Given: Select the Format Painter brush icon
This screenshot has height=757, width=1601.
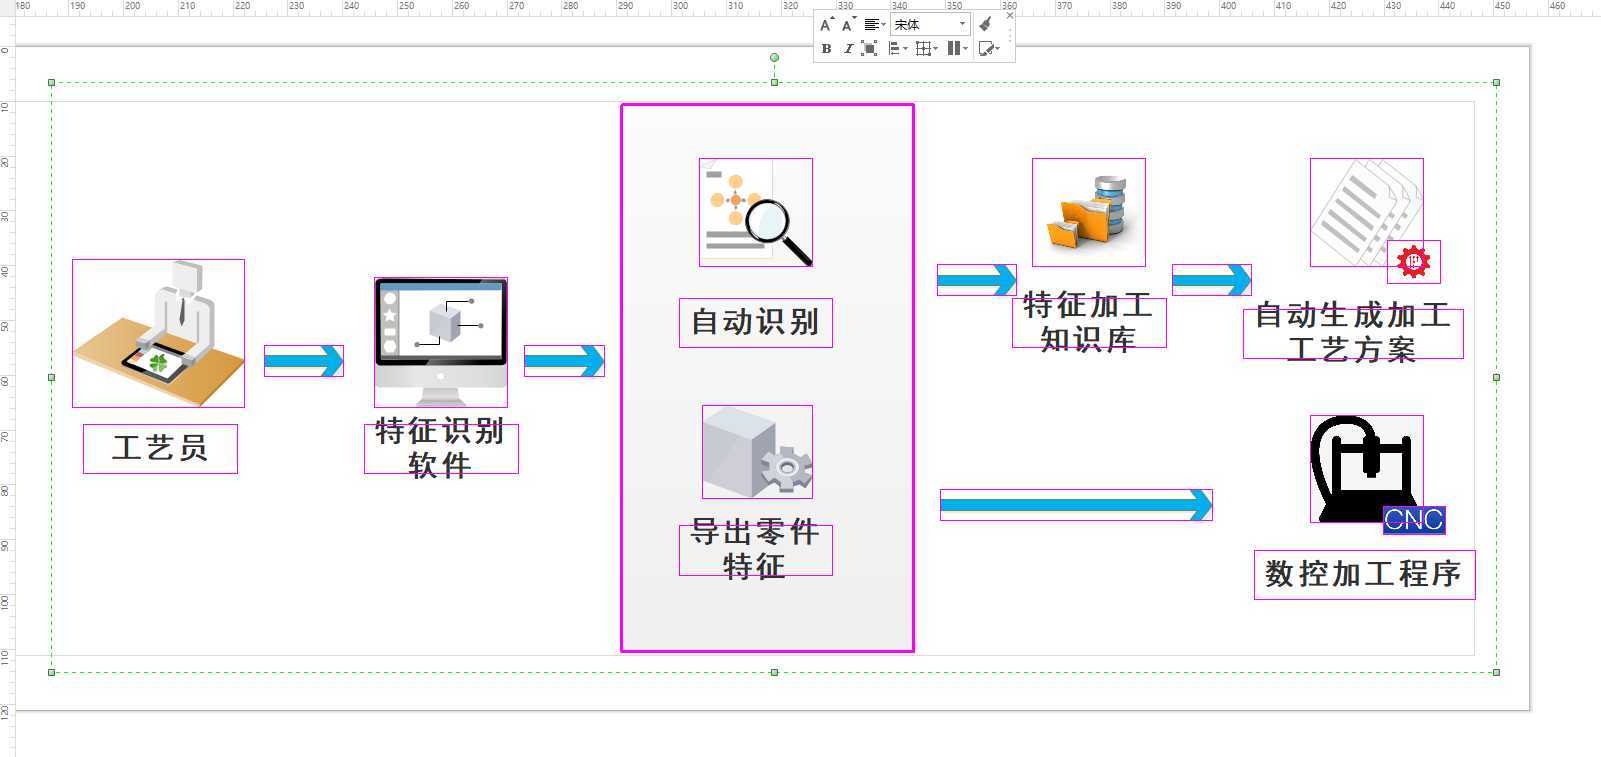Looking at the screenshot, I should pos(986,24).
